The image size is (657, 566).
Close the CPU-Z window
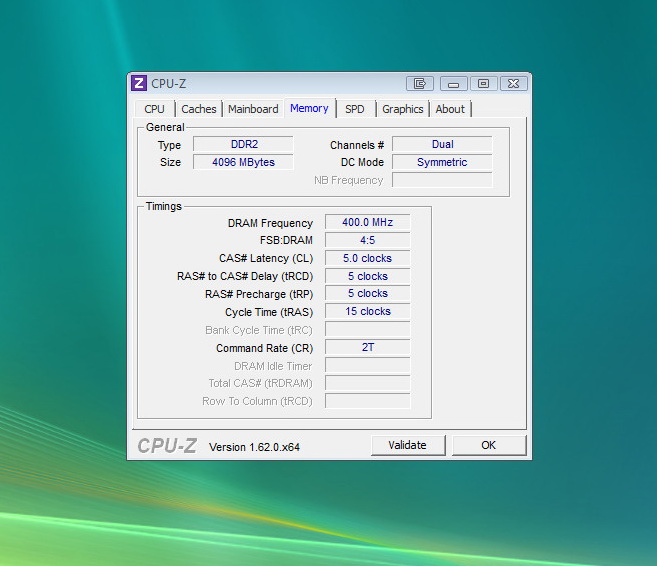pyautogui.click(x=514, y=83)
